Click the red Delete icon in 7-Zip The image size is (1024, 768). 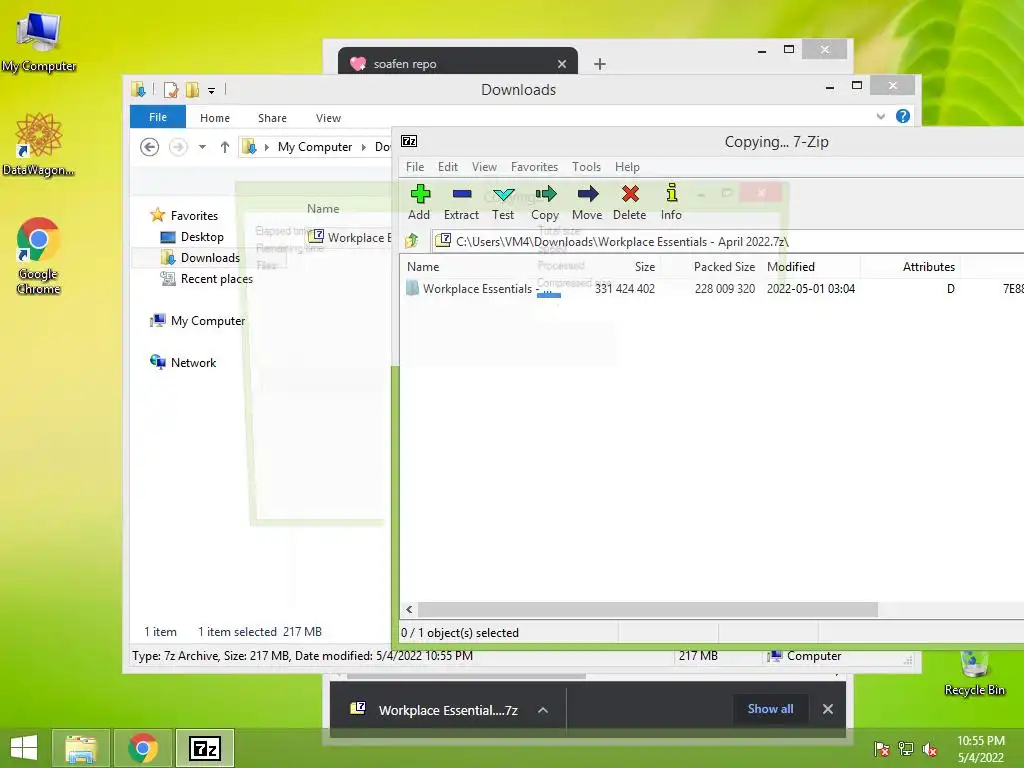tap(630, 202)
